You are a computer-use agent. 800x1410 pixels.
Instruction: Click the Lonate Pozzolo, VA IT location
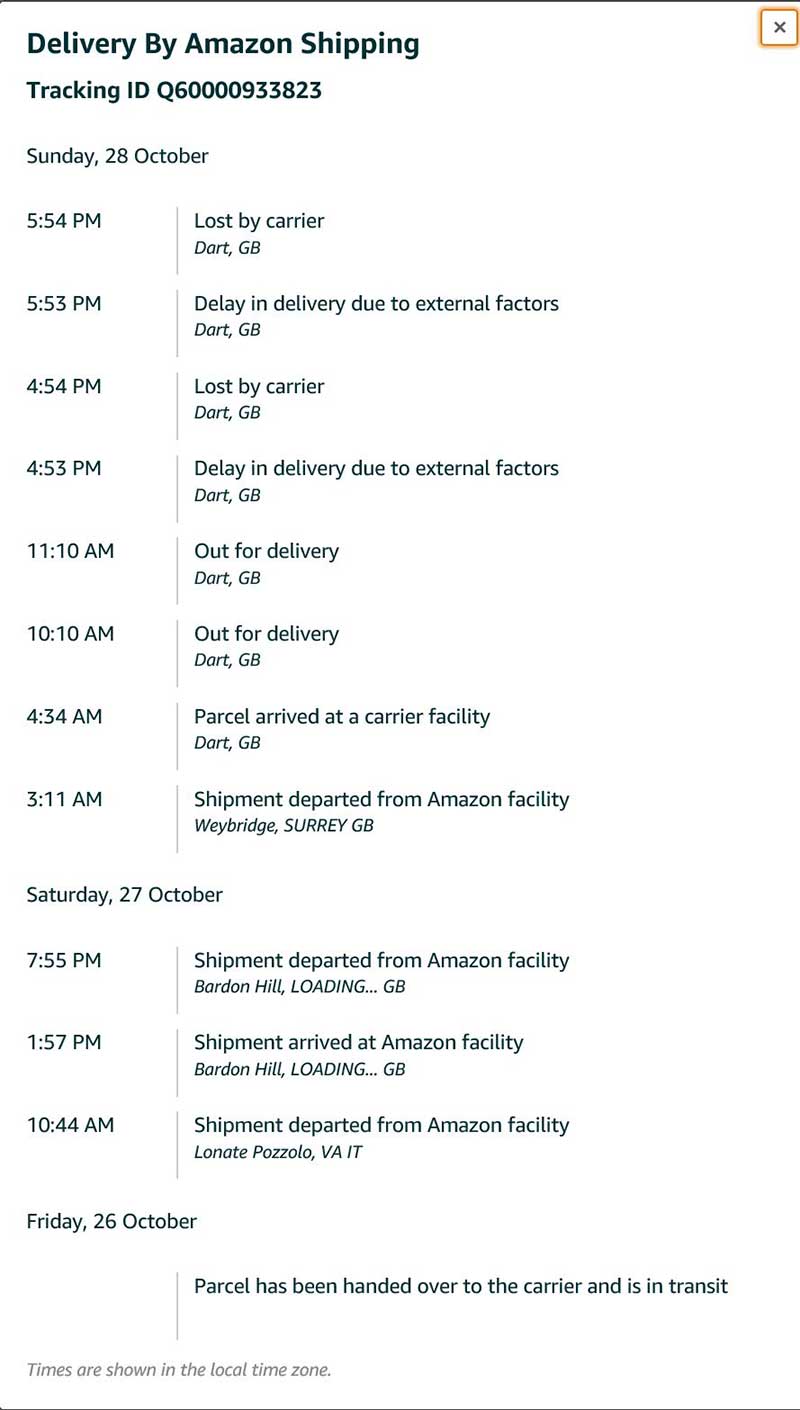pos(278,1152)
